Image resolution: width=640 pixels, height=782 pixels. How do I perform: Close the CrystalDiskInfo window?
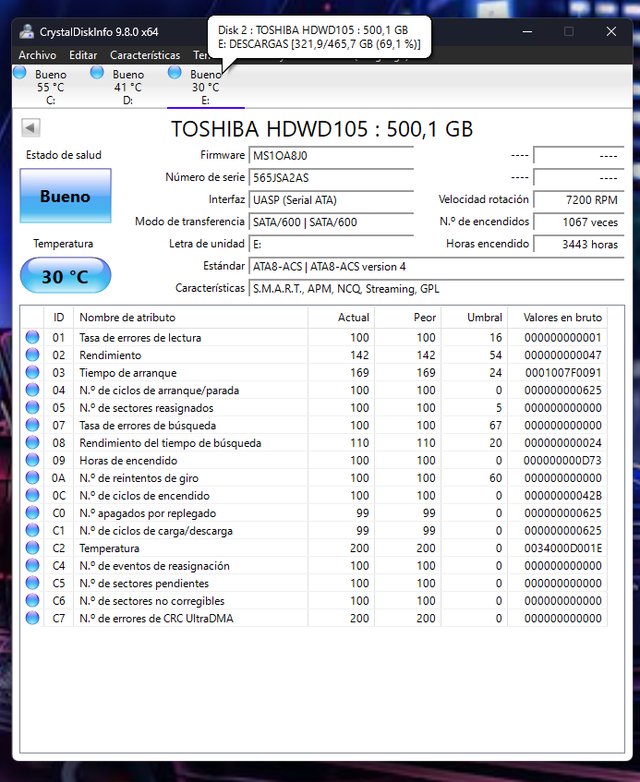pyautogui.click(x=611, y=31)
